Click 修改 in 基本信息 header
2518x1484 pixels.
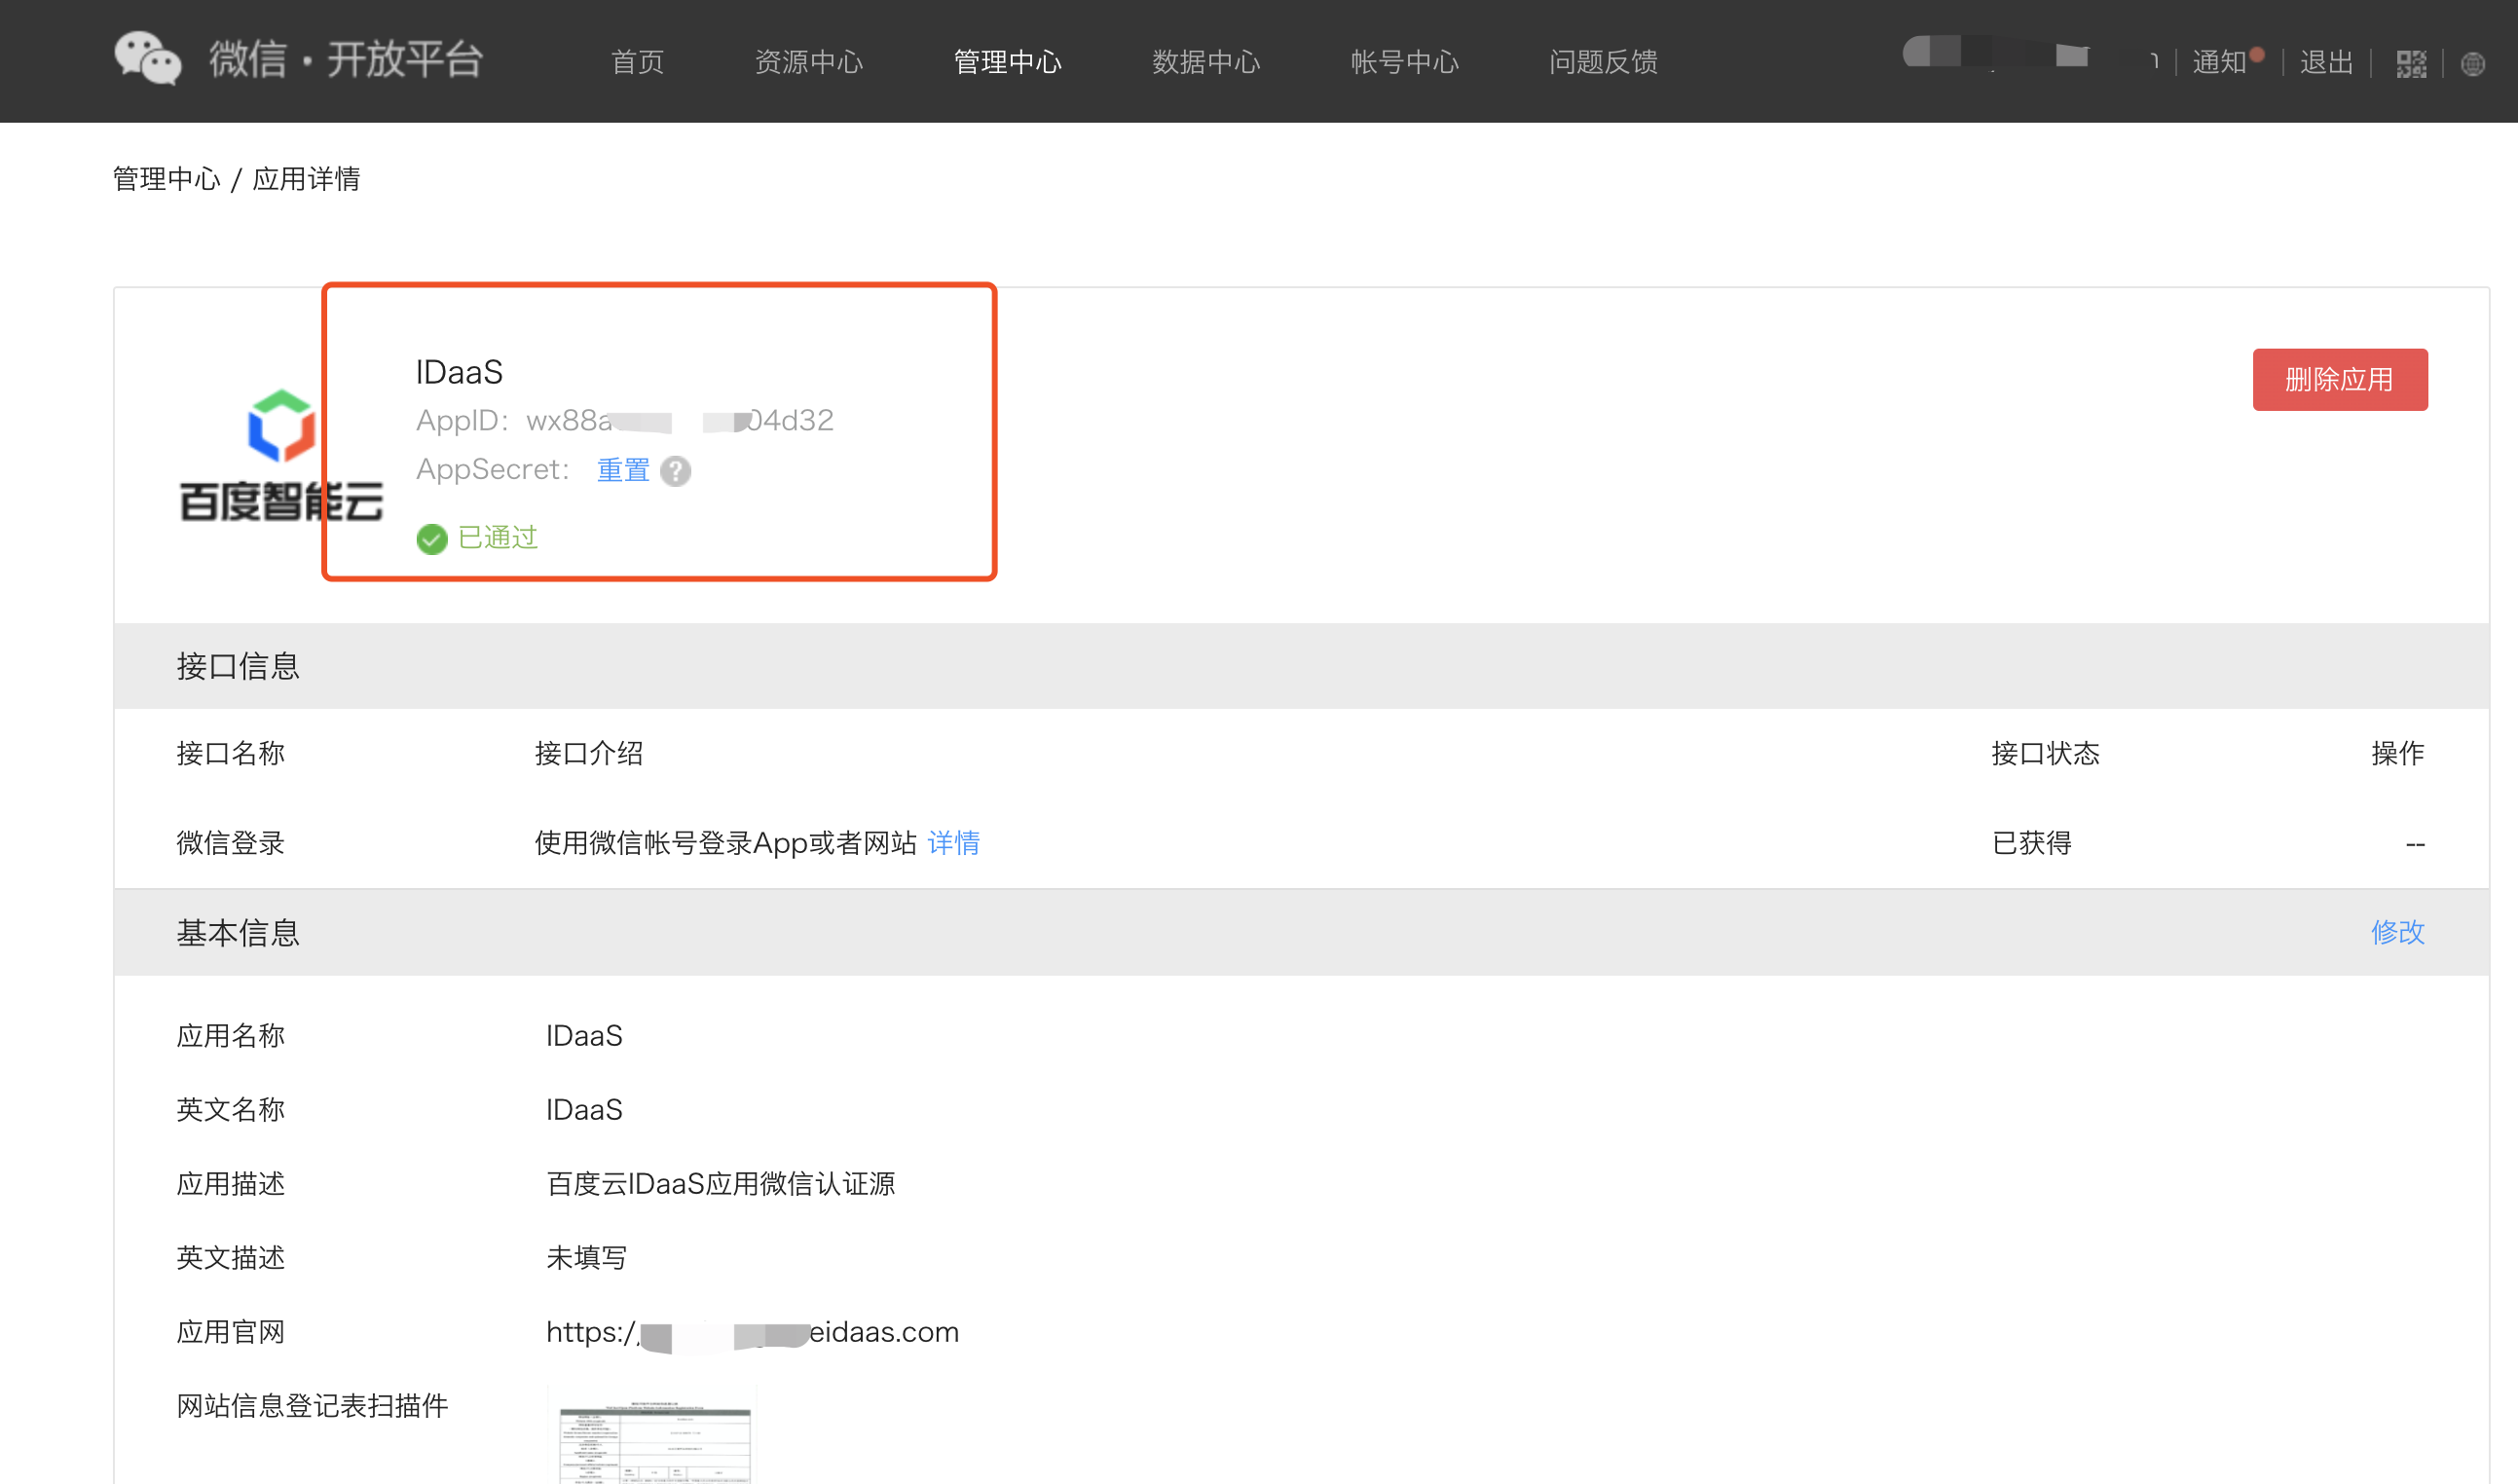2397,932
